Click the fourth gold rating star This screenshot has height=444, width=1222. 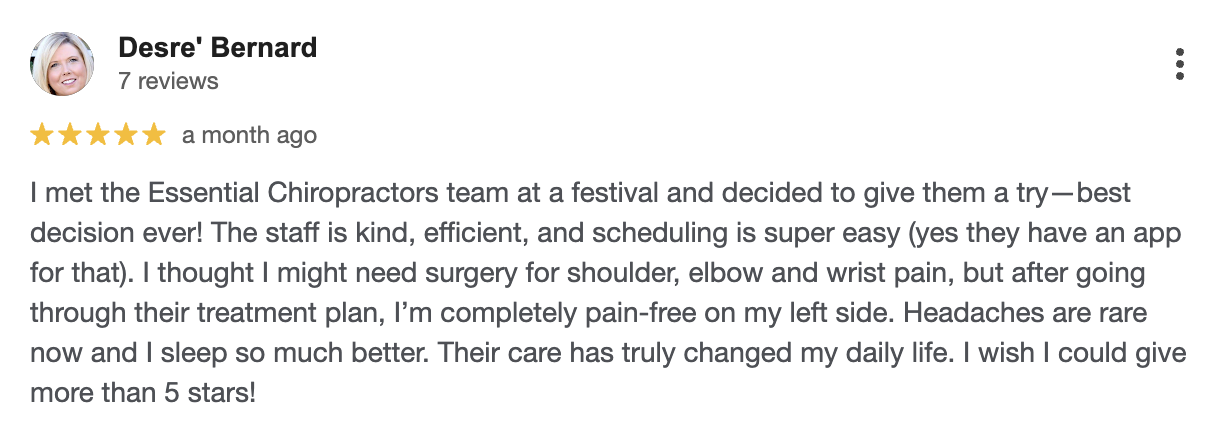tap(125, 135)
